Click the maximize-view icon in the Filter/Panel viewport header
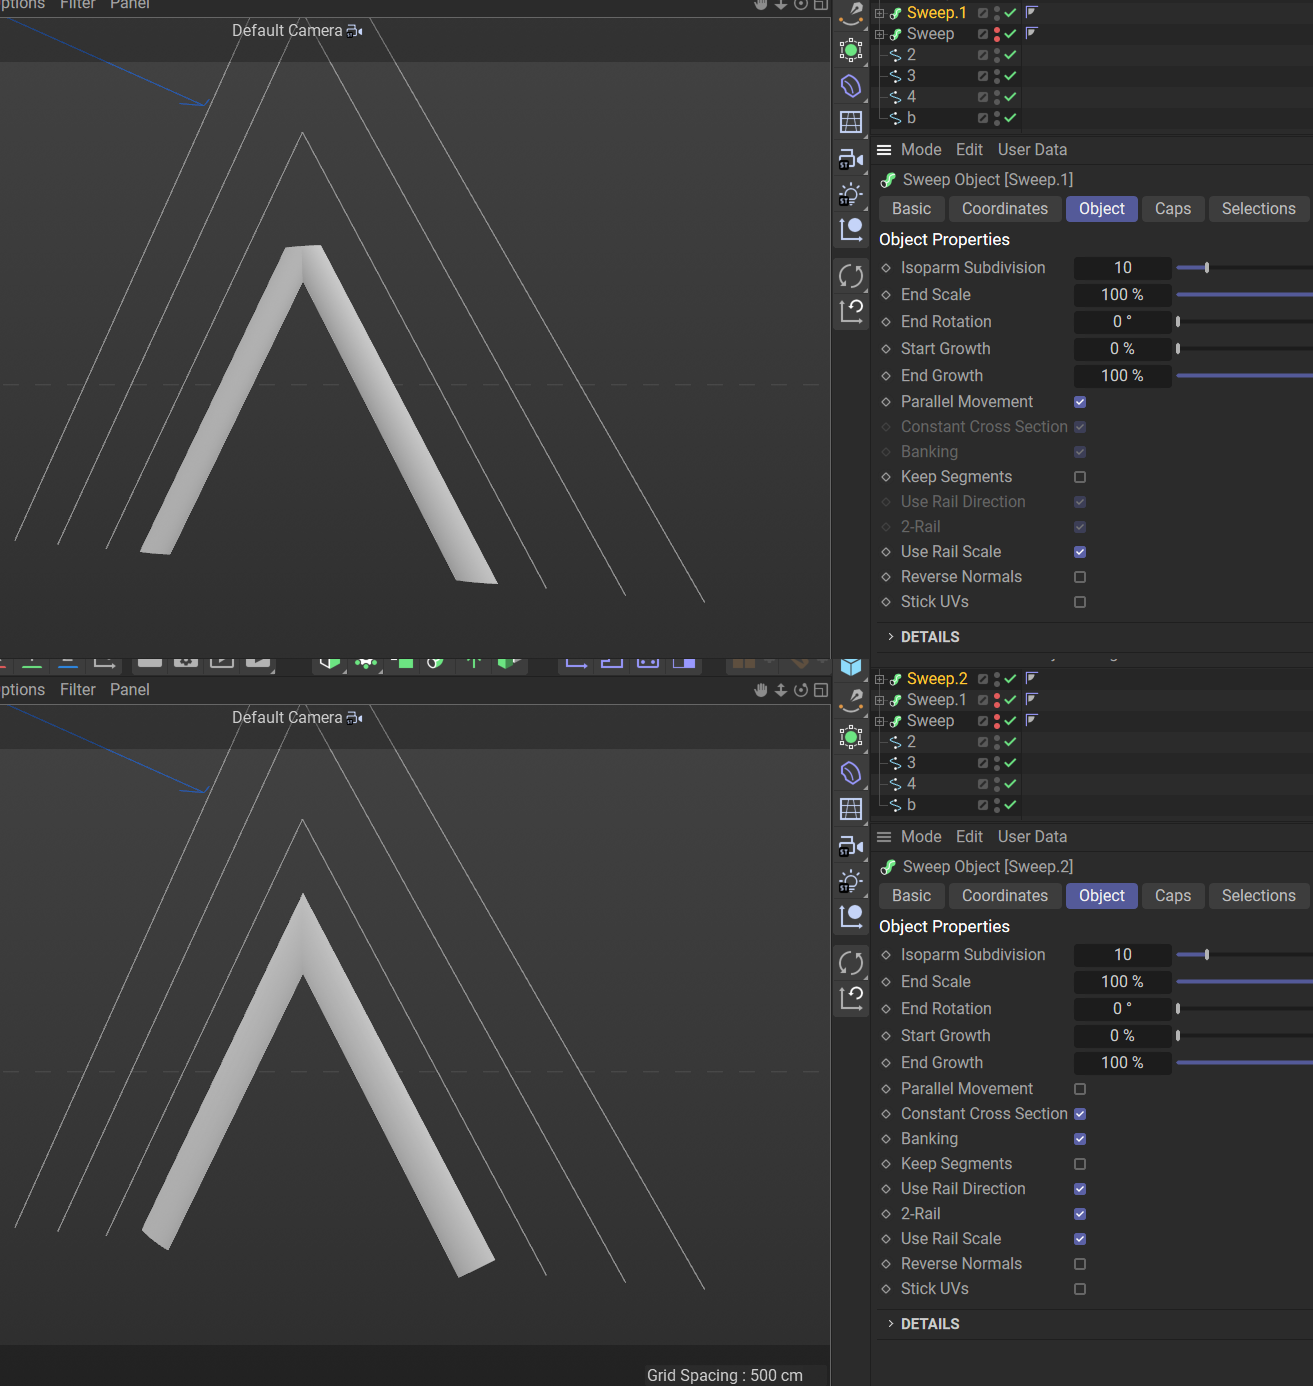Screen dimensions: 1313x1386 [x=821, y=690]
